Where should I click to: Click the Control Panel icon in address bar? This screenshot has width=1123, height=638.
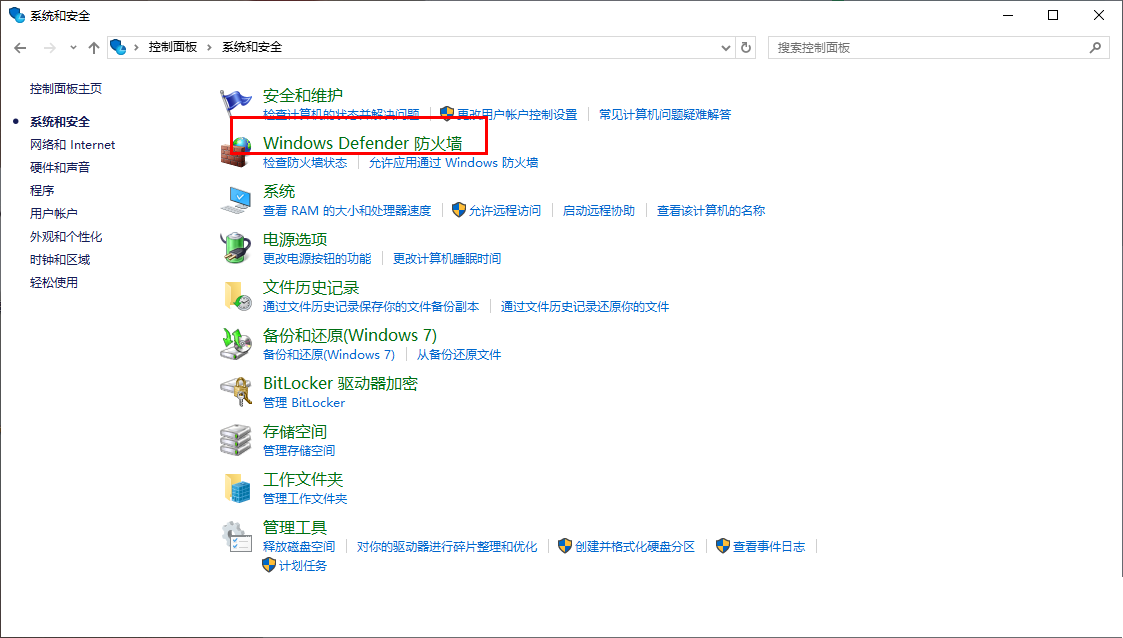point(118,47)
